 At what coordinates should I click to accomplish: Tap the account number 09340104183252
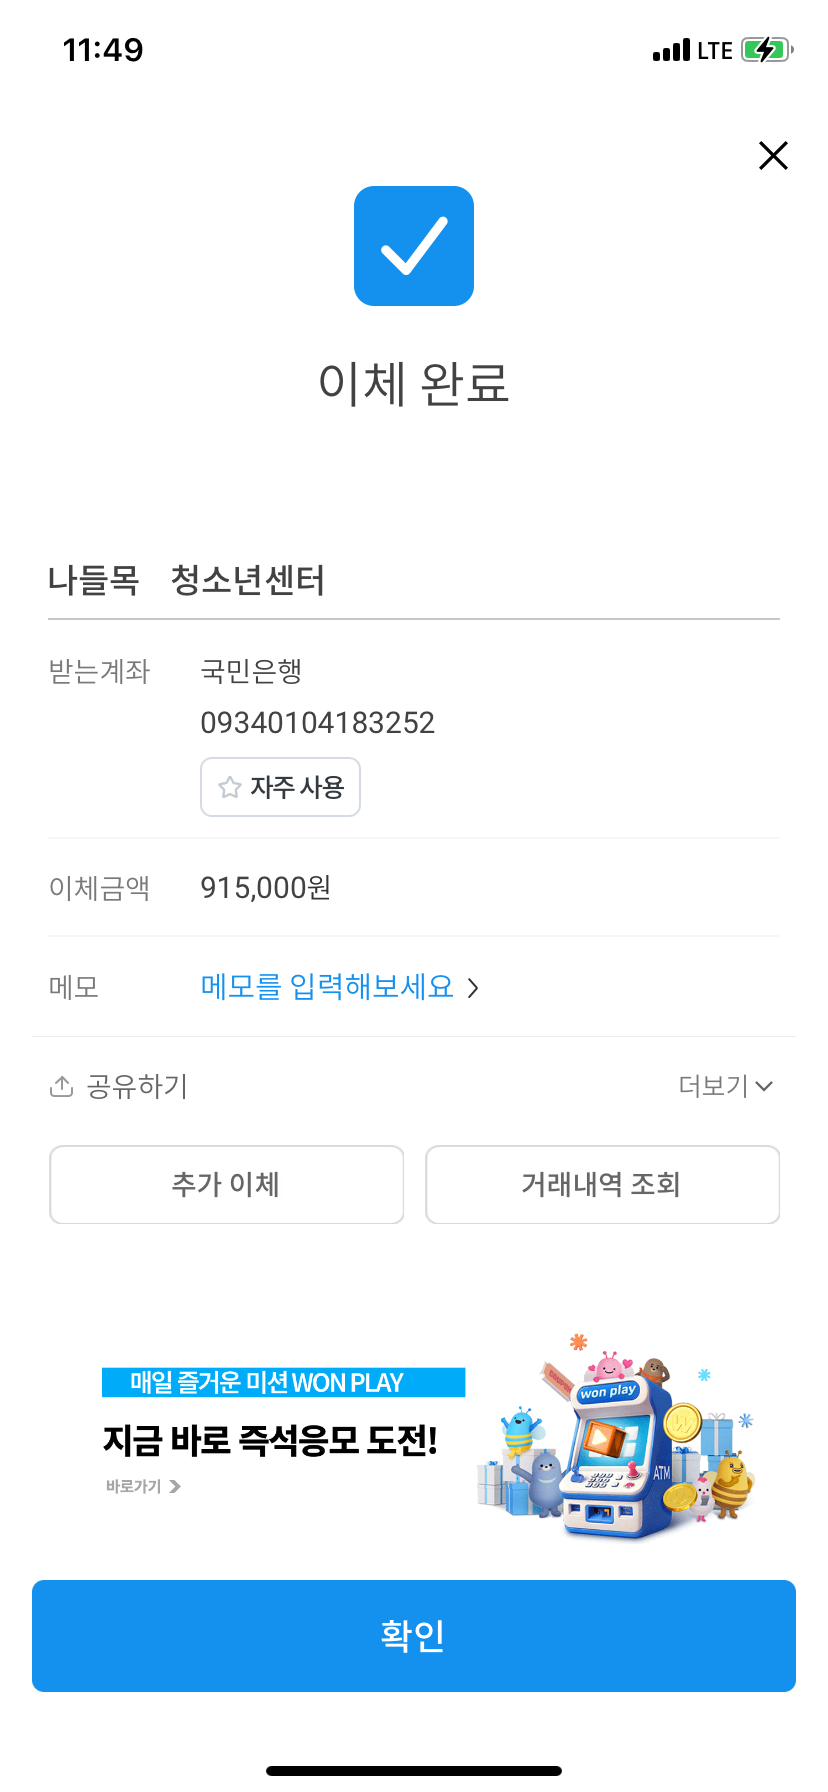[318, 723]
